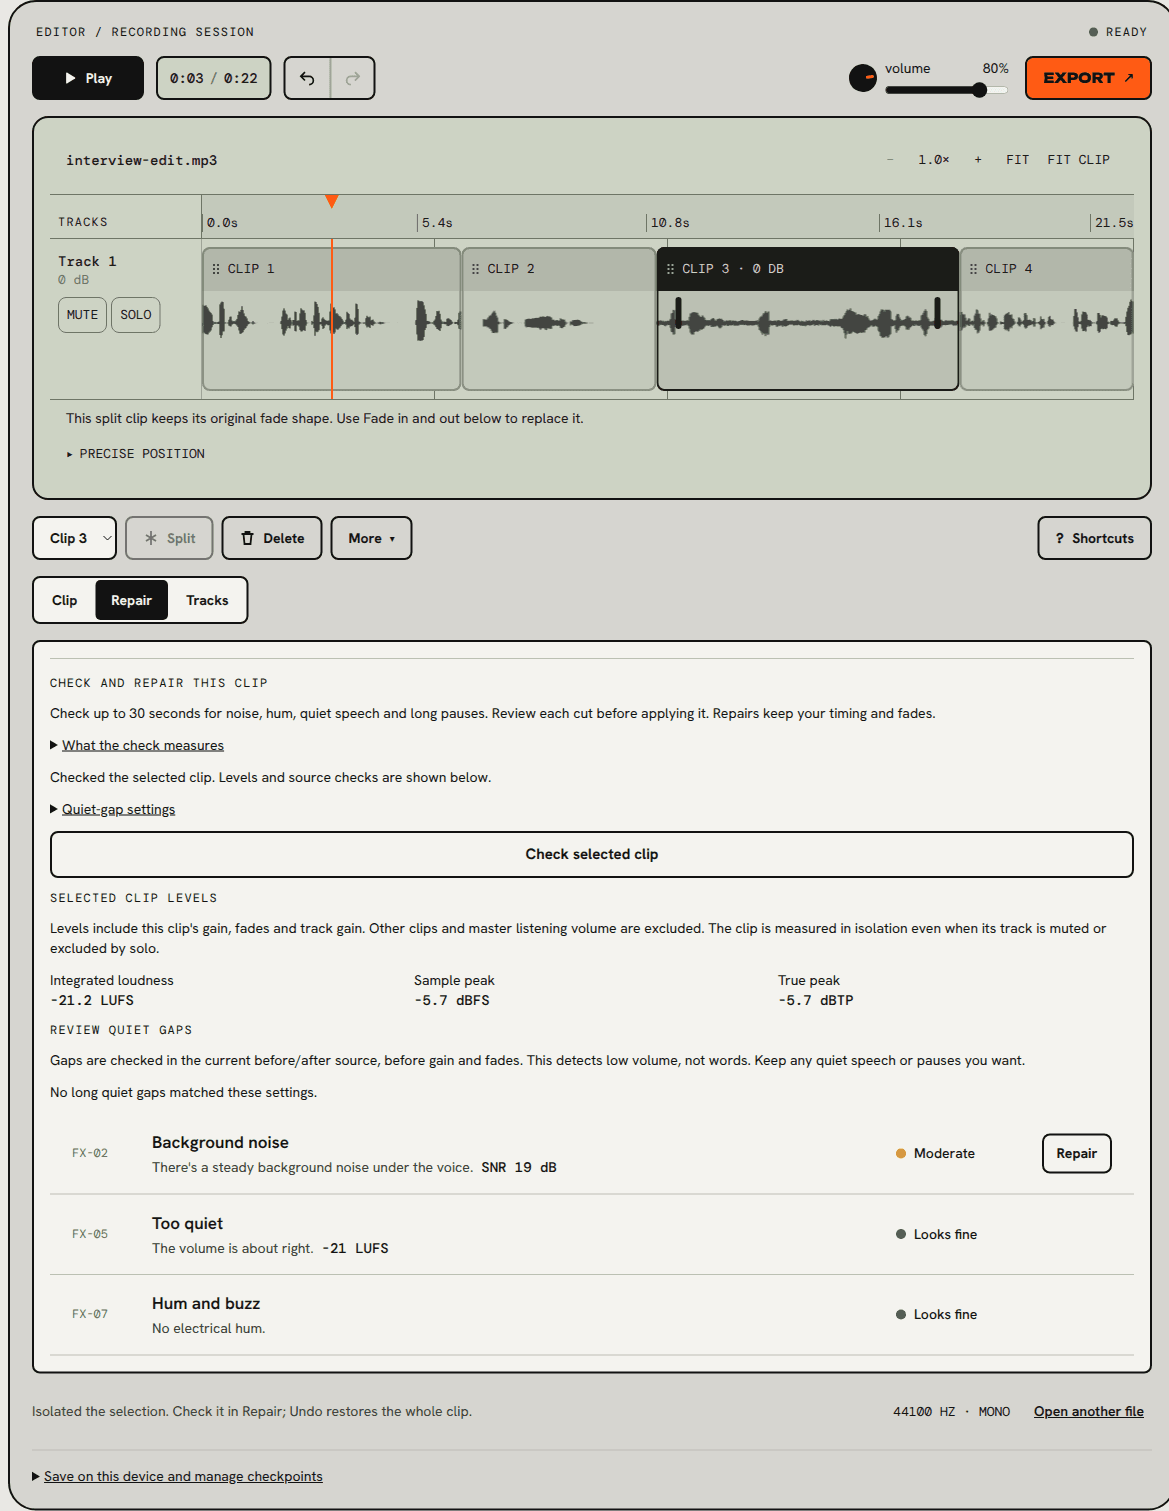Zoom out timeline with minus icon
The image size is (1169, 1511).
click(890, 160)
